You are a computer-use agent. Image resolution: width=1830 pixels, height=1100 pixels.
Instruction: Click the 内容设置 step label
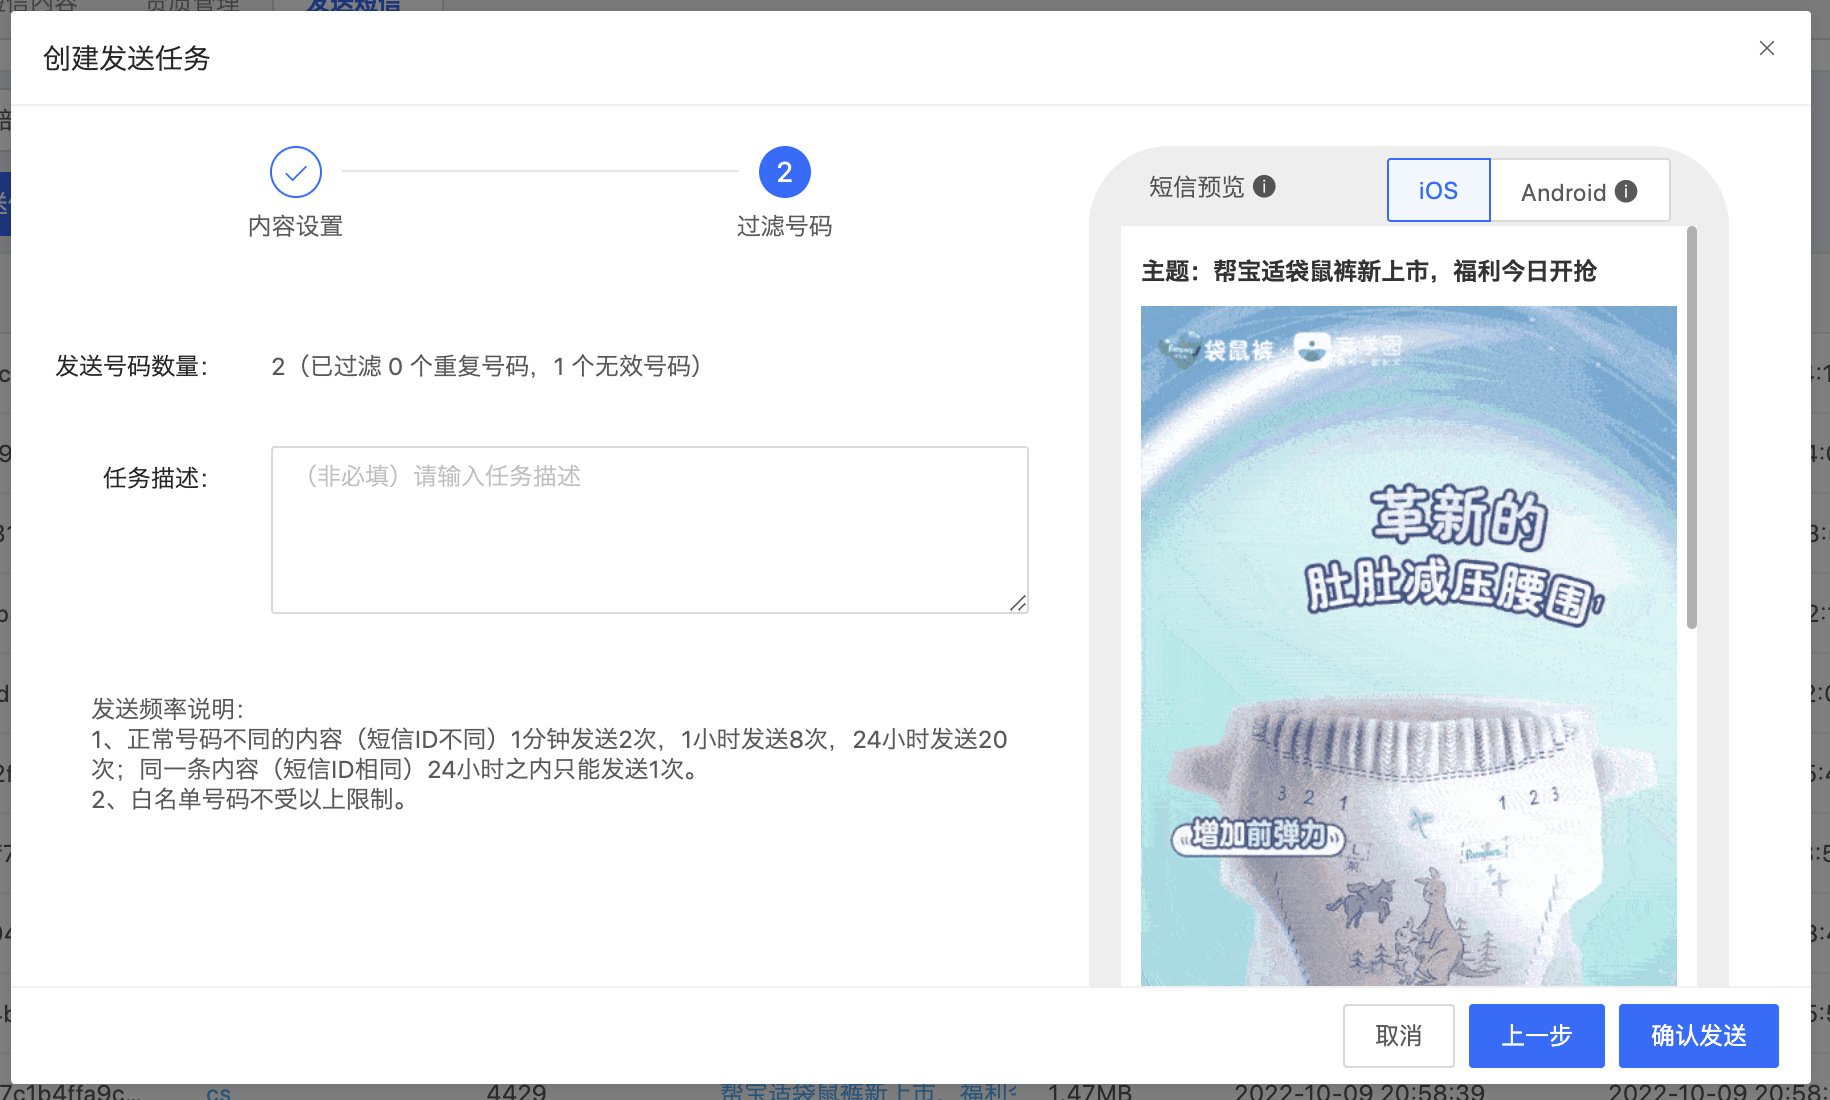[x=296, y=226]
